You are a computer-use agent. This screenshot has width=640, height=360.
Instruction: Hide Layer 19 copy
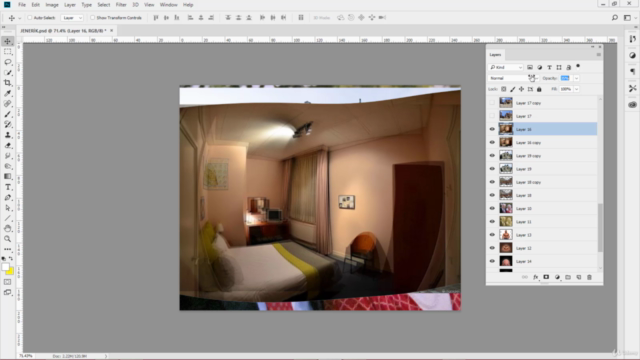click(x=492, y=156)
